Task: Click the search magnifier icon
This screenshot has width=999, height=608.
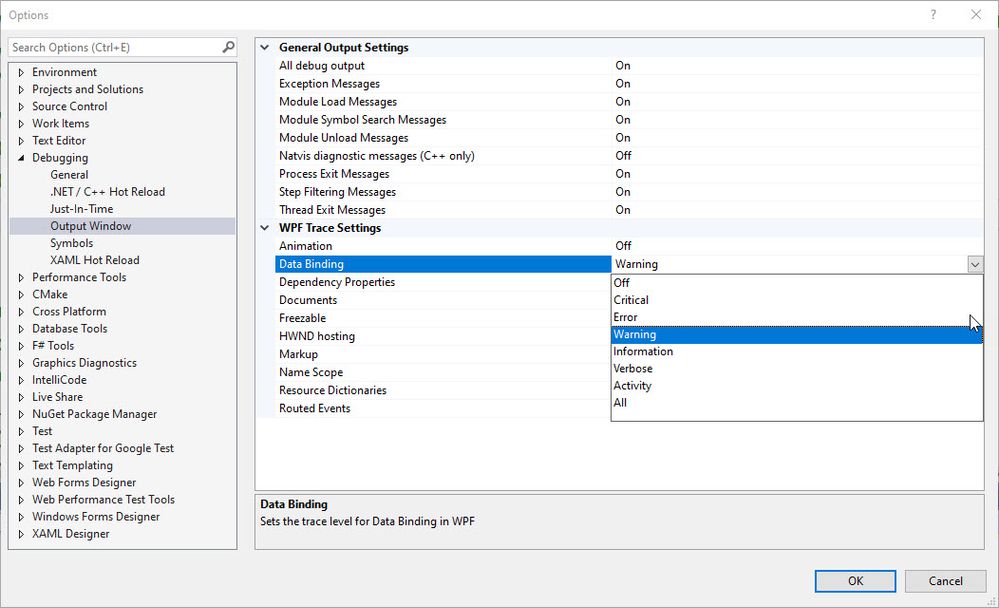Action: tap(228, 47)
